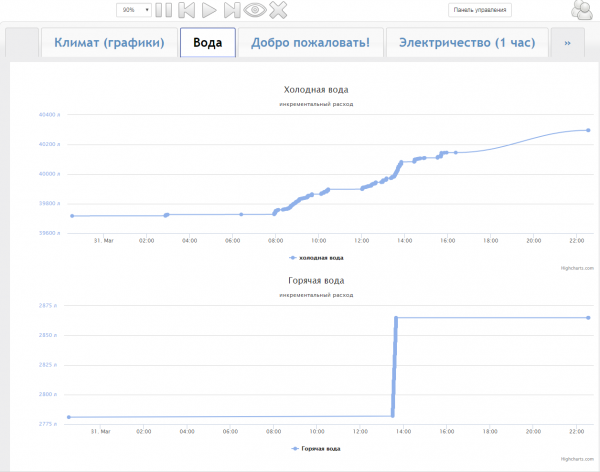Screen dimensions: 600x472
Task: Click the blank leftmost tab
Action: 21,43
